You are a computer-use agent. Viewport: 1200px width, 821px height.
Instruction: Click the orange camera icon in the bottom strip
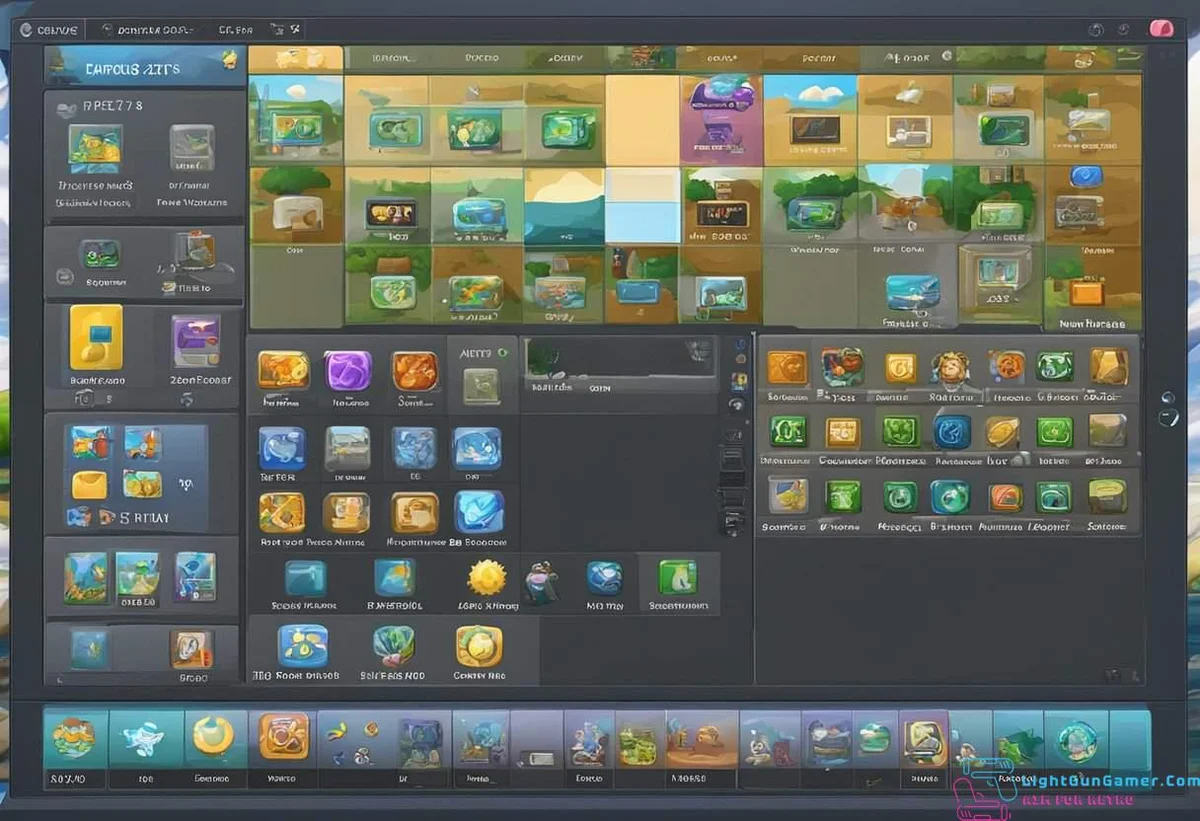pos(284,737)
